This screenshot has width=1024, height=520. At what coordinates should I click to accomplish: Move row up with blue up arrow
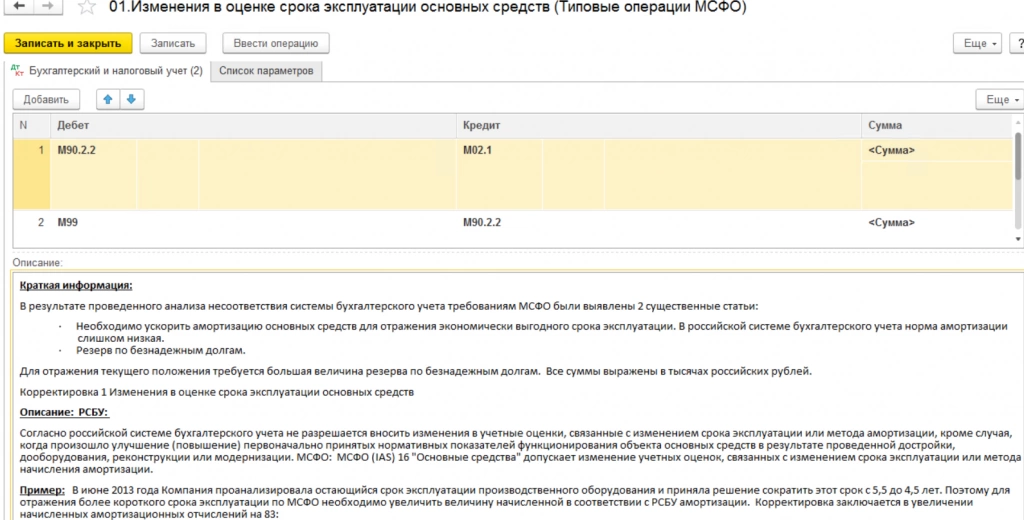108,99
